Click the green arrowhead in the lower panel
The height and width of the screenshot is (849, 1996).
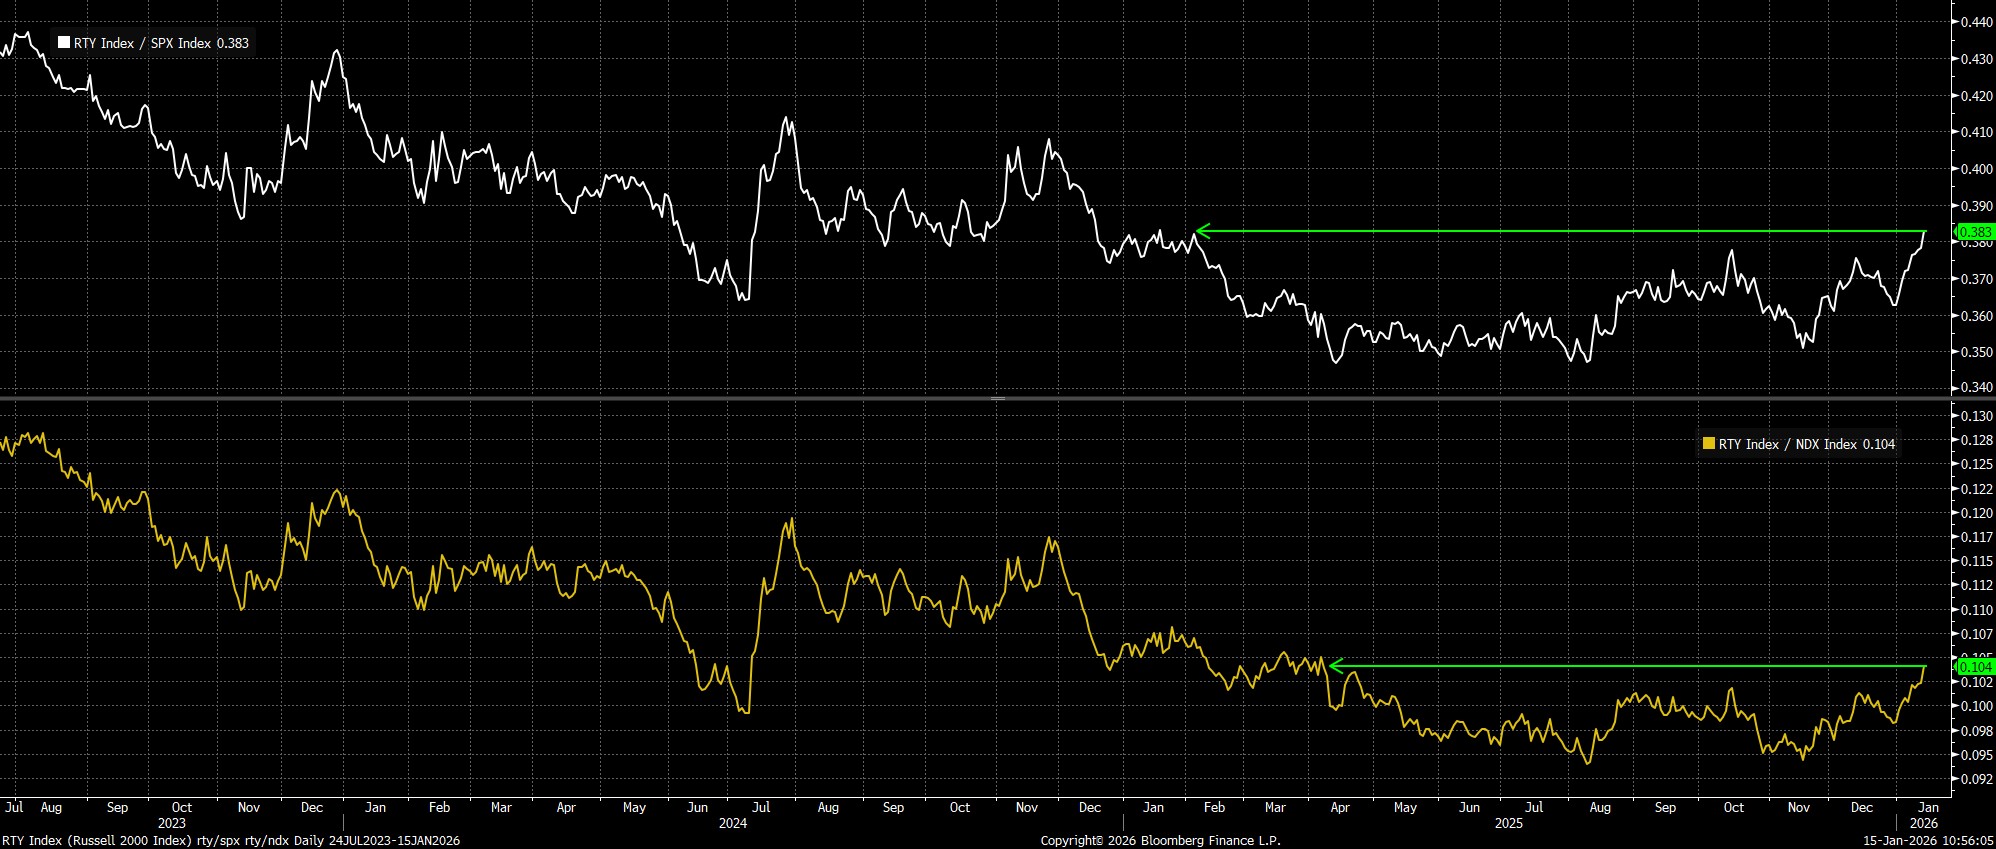[x=1334, y=665]
